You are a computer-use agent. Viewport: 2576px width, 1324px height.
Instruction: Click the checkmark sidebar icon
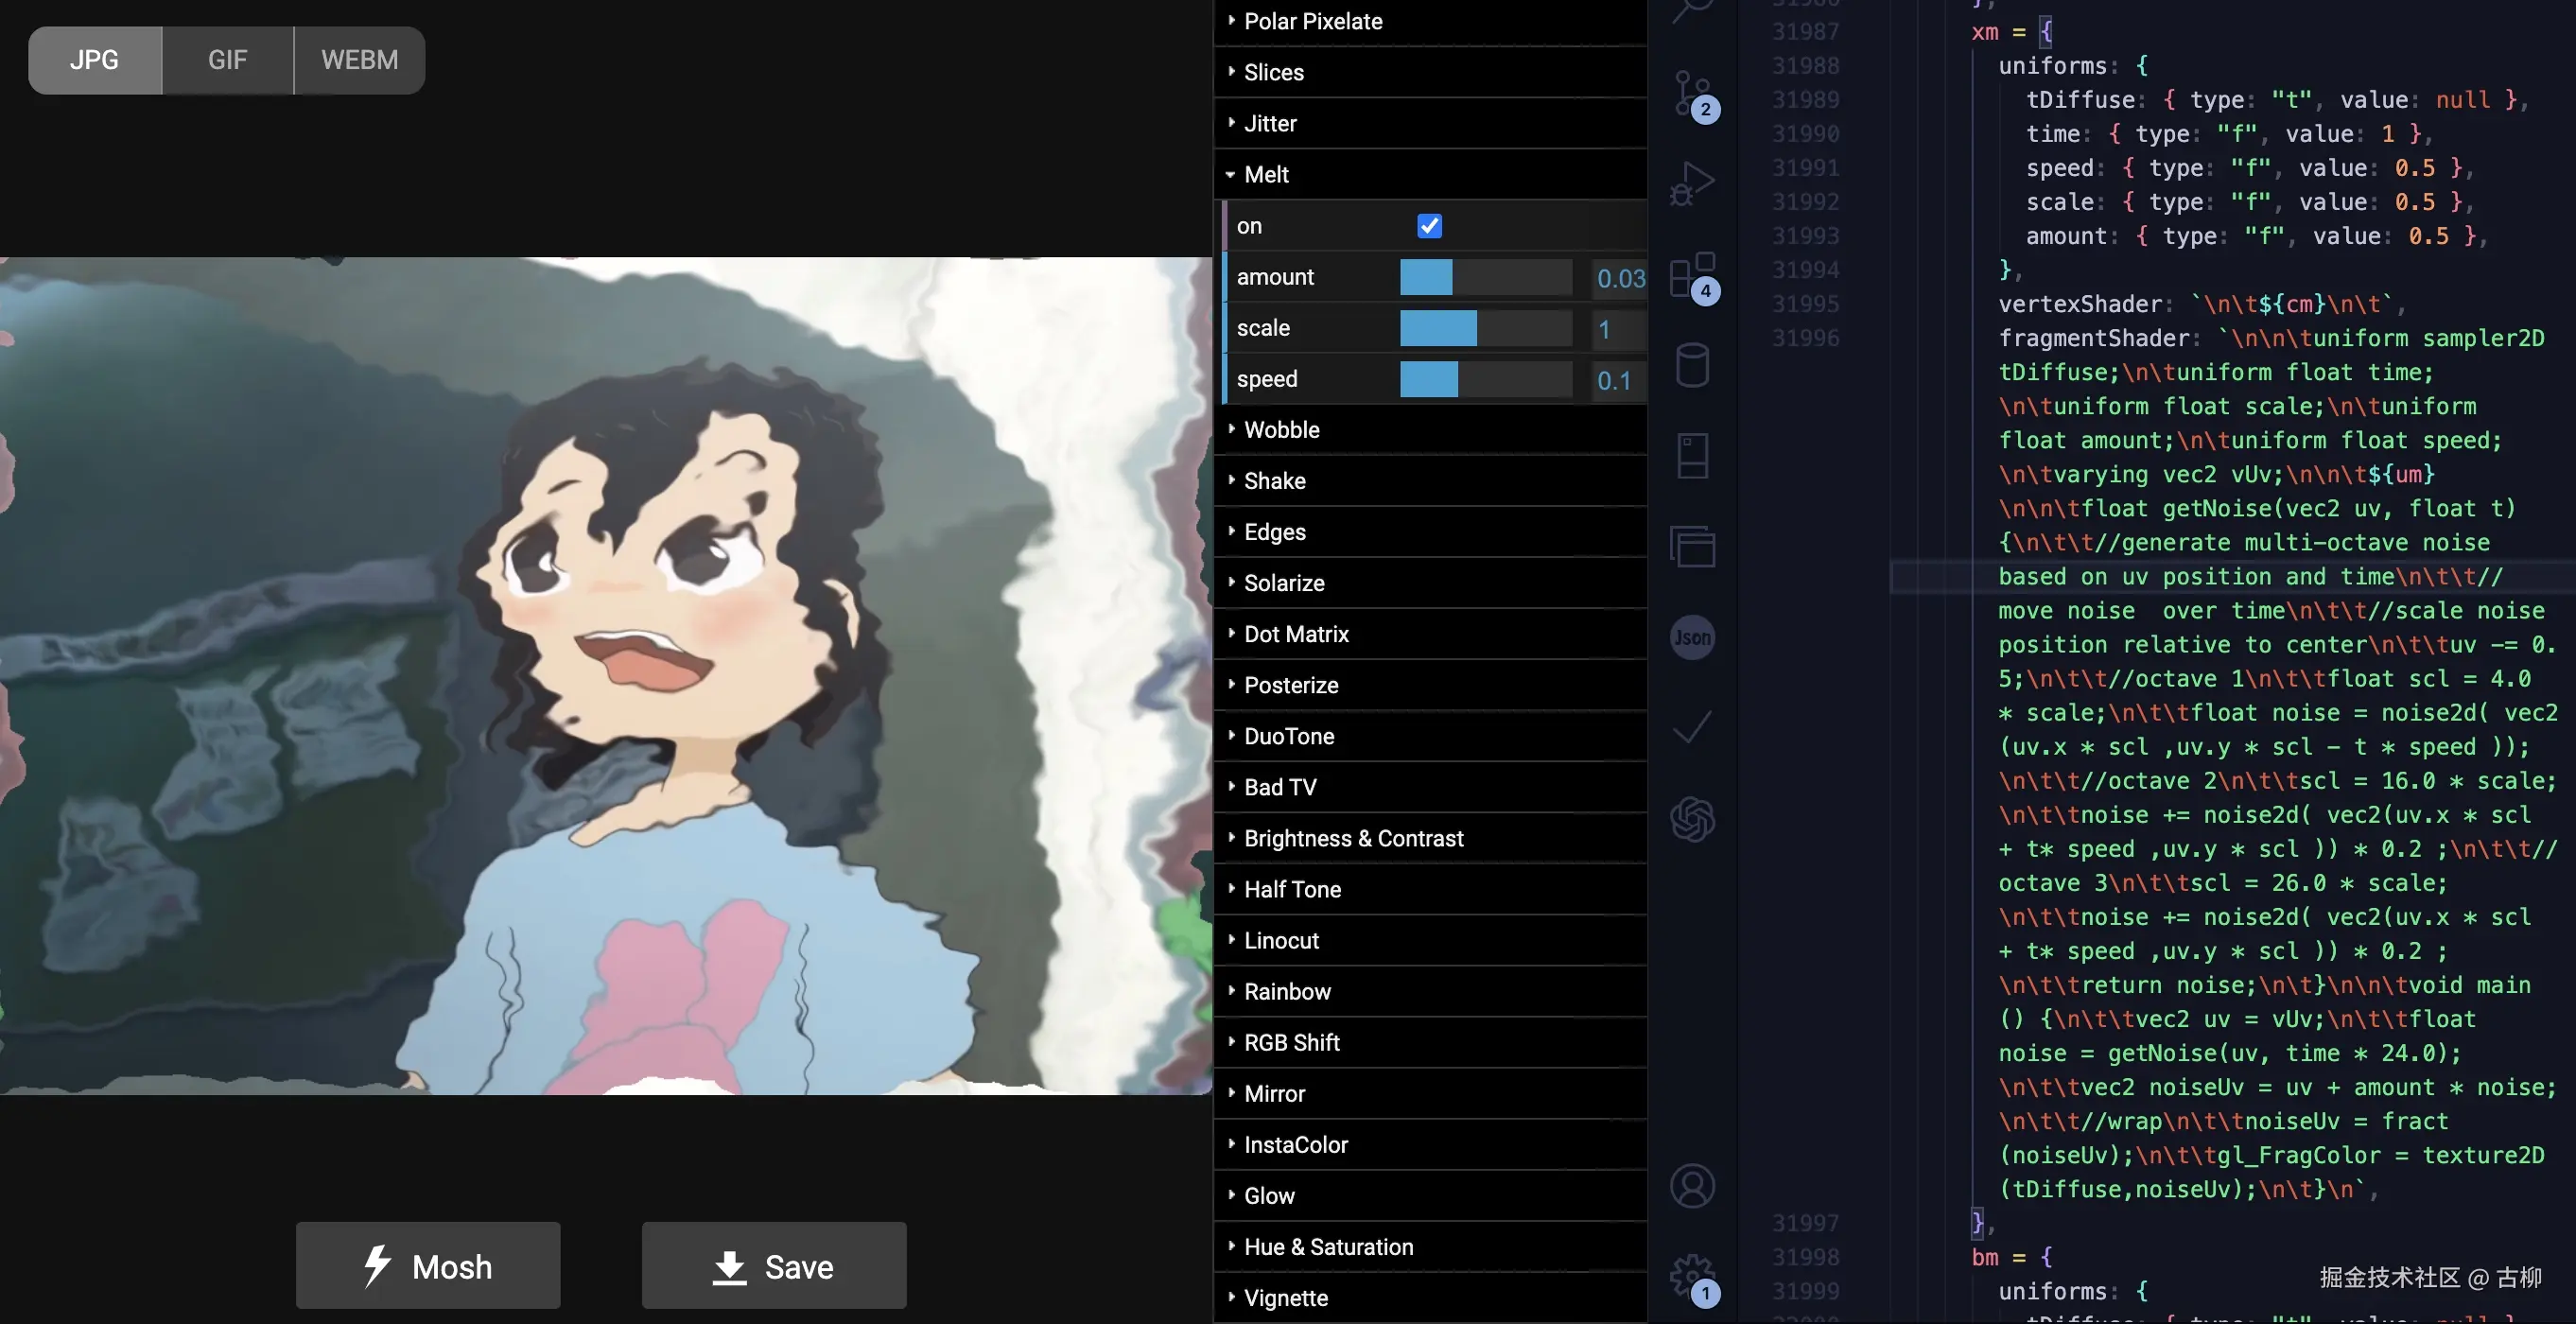coord(1692,727)
